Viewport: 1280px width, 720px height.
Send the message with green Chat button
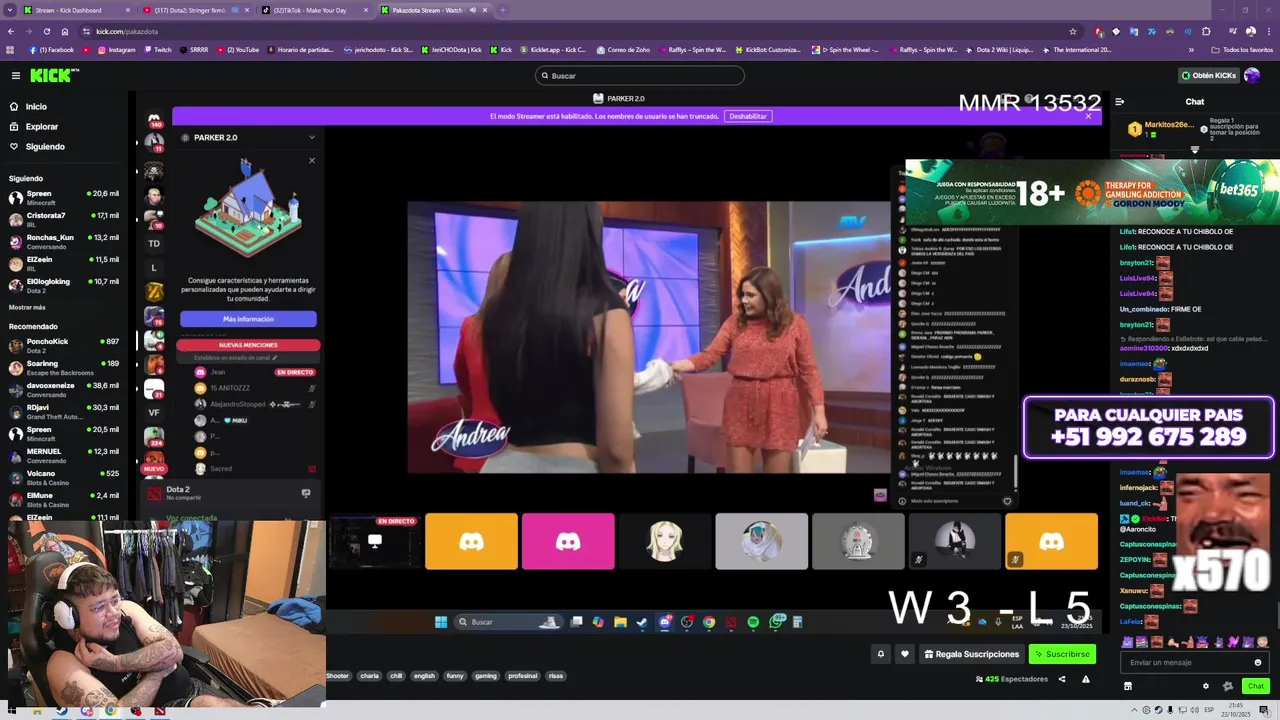[1256, 686]
